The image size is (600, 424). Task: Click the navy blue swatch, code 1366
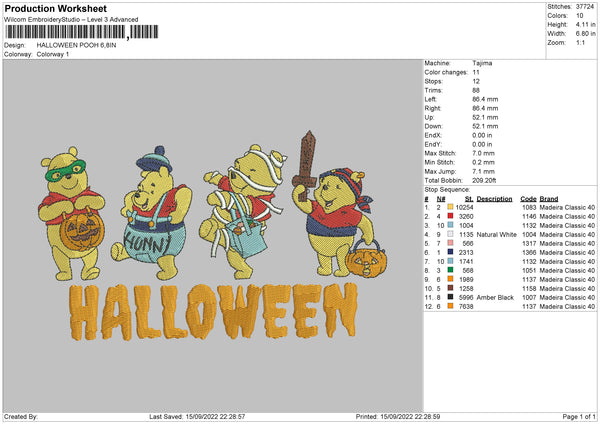coord(450,252)
